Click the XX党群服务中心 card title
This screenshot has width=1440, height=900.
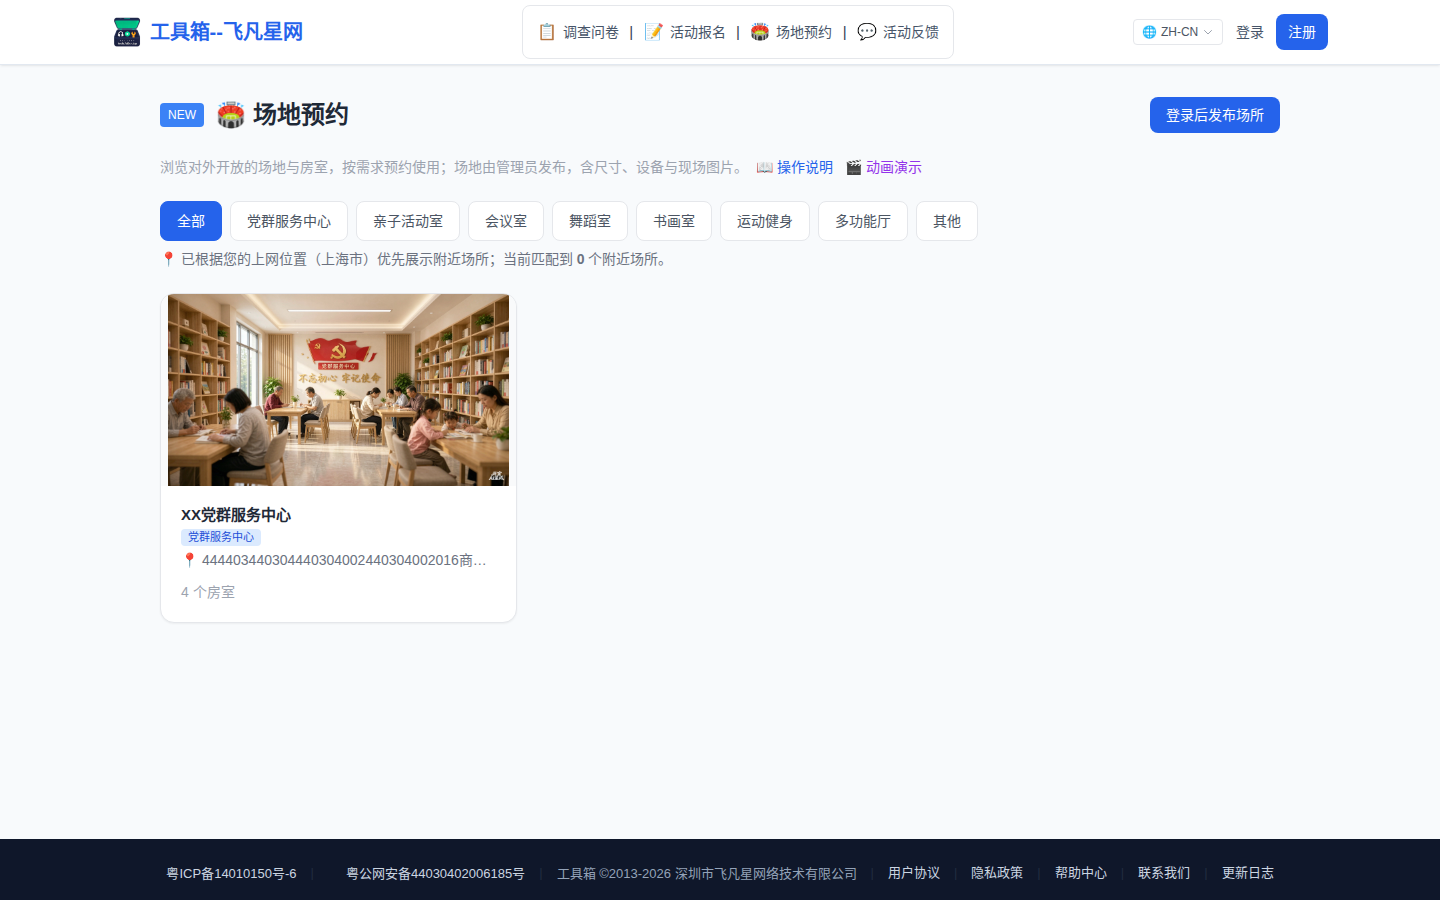tap(236, 515)
